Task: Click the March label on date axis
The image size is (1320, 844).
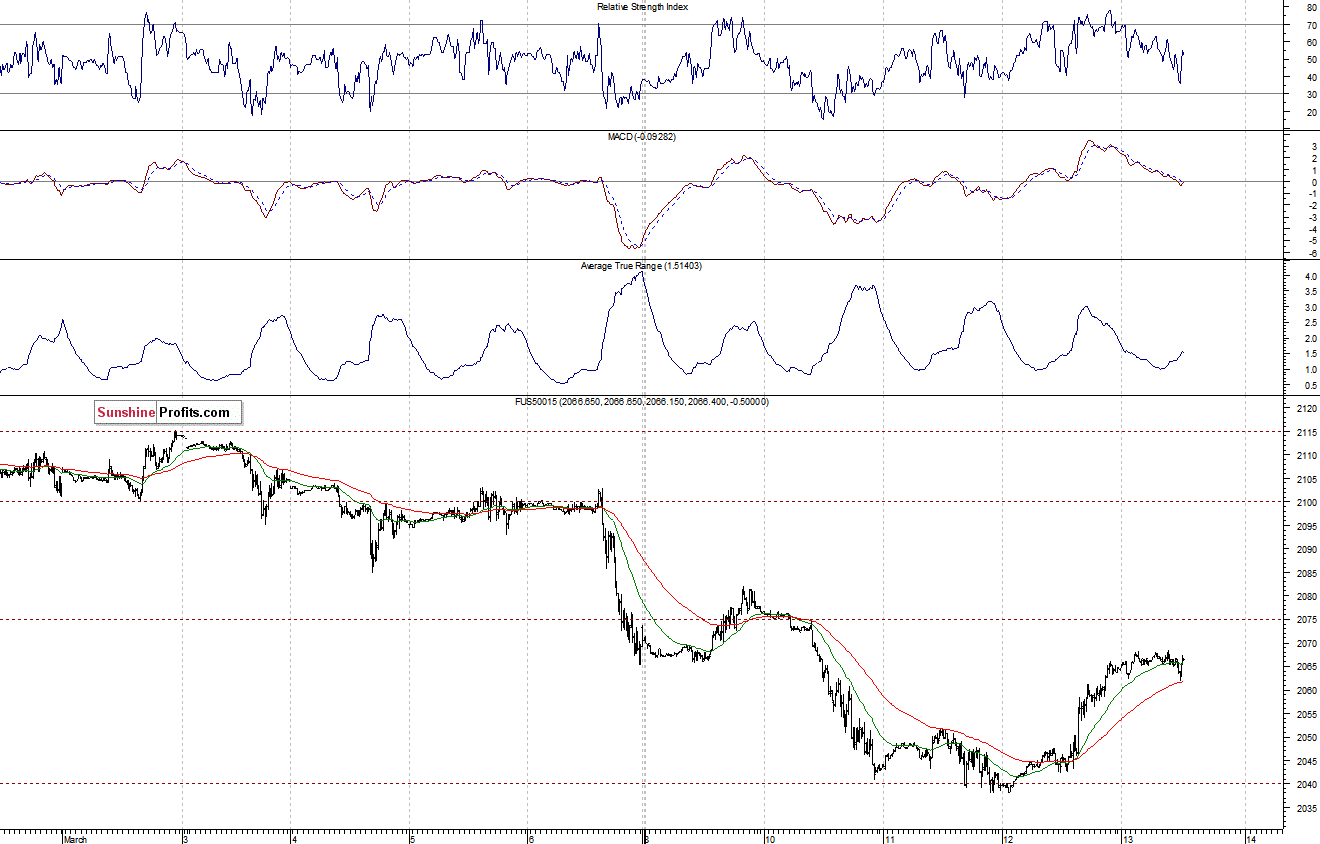Action: click(76, 839)
